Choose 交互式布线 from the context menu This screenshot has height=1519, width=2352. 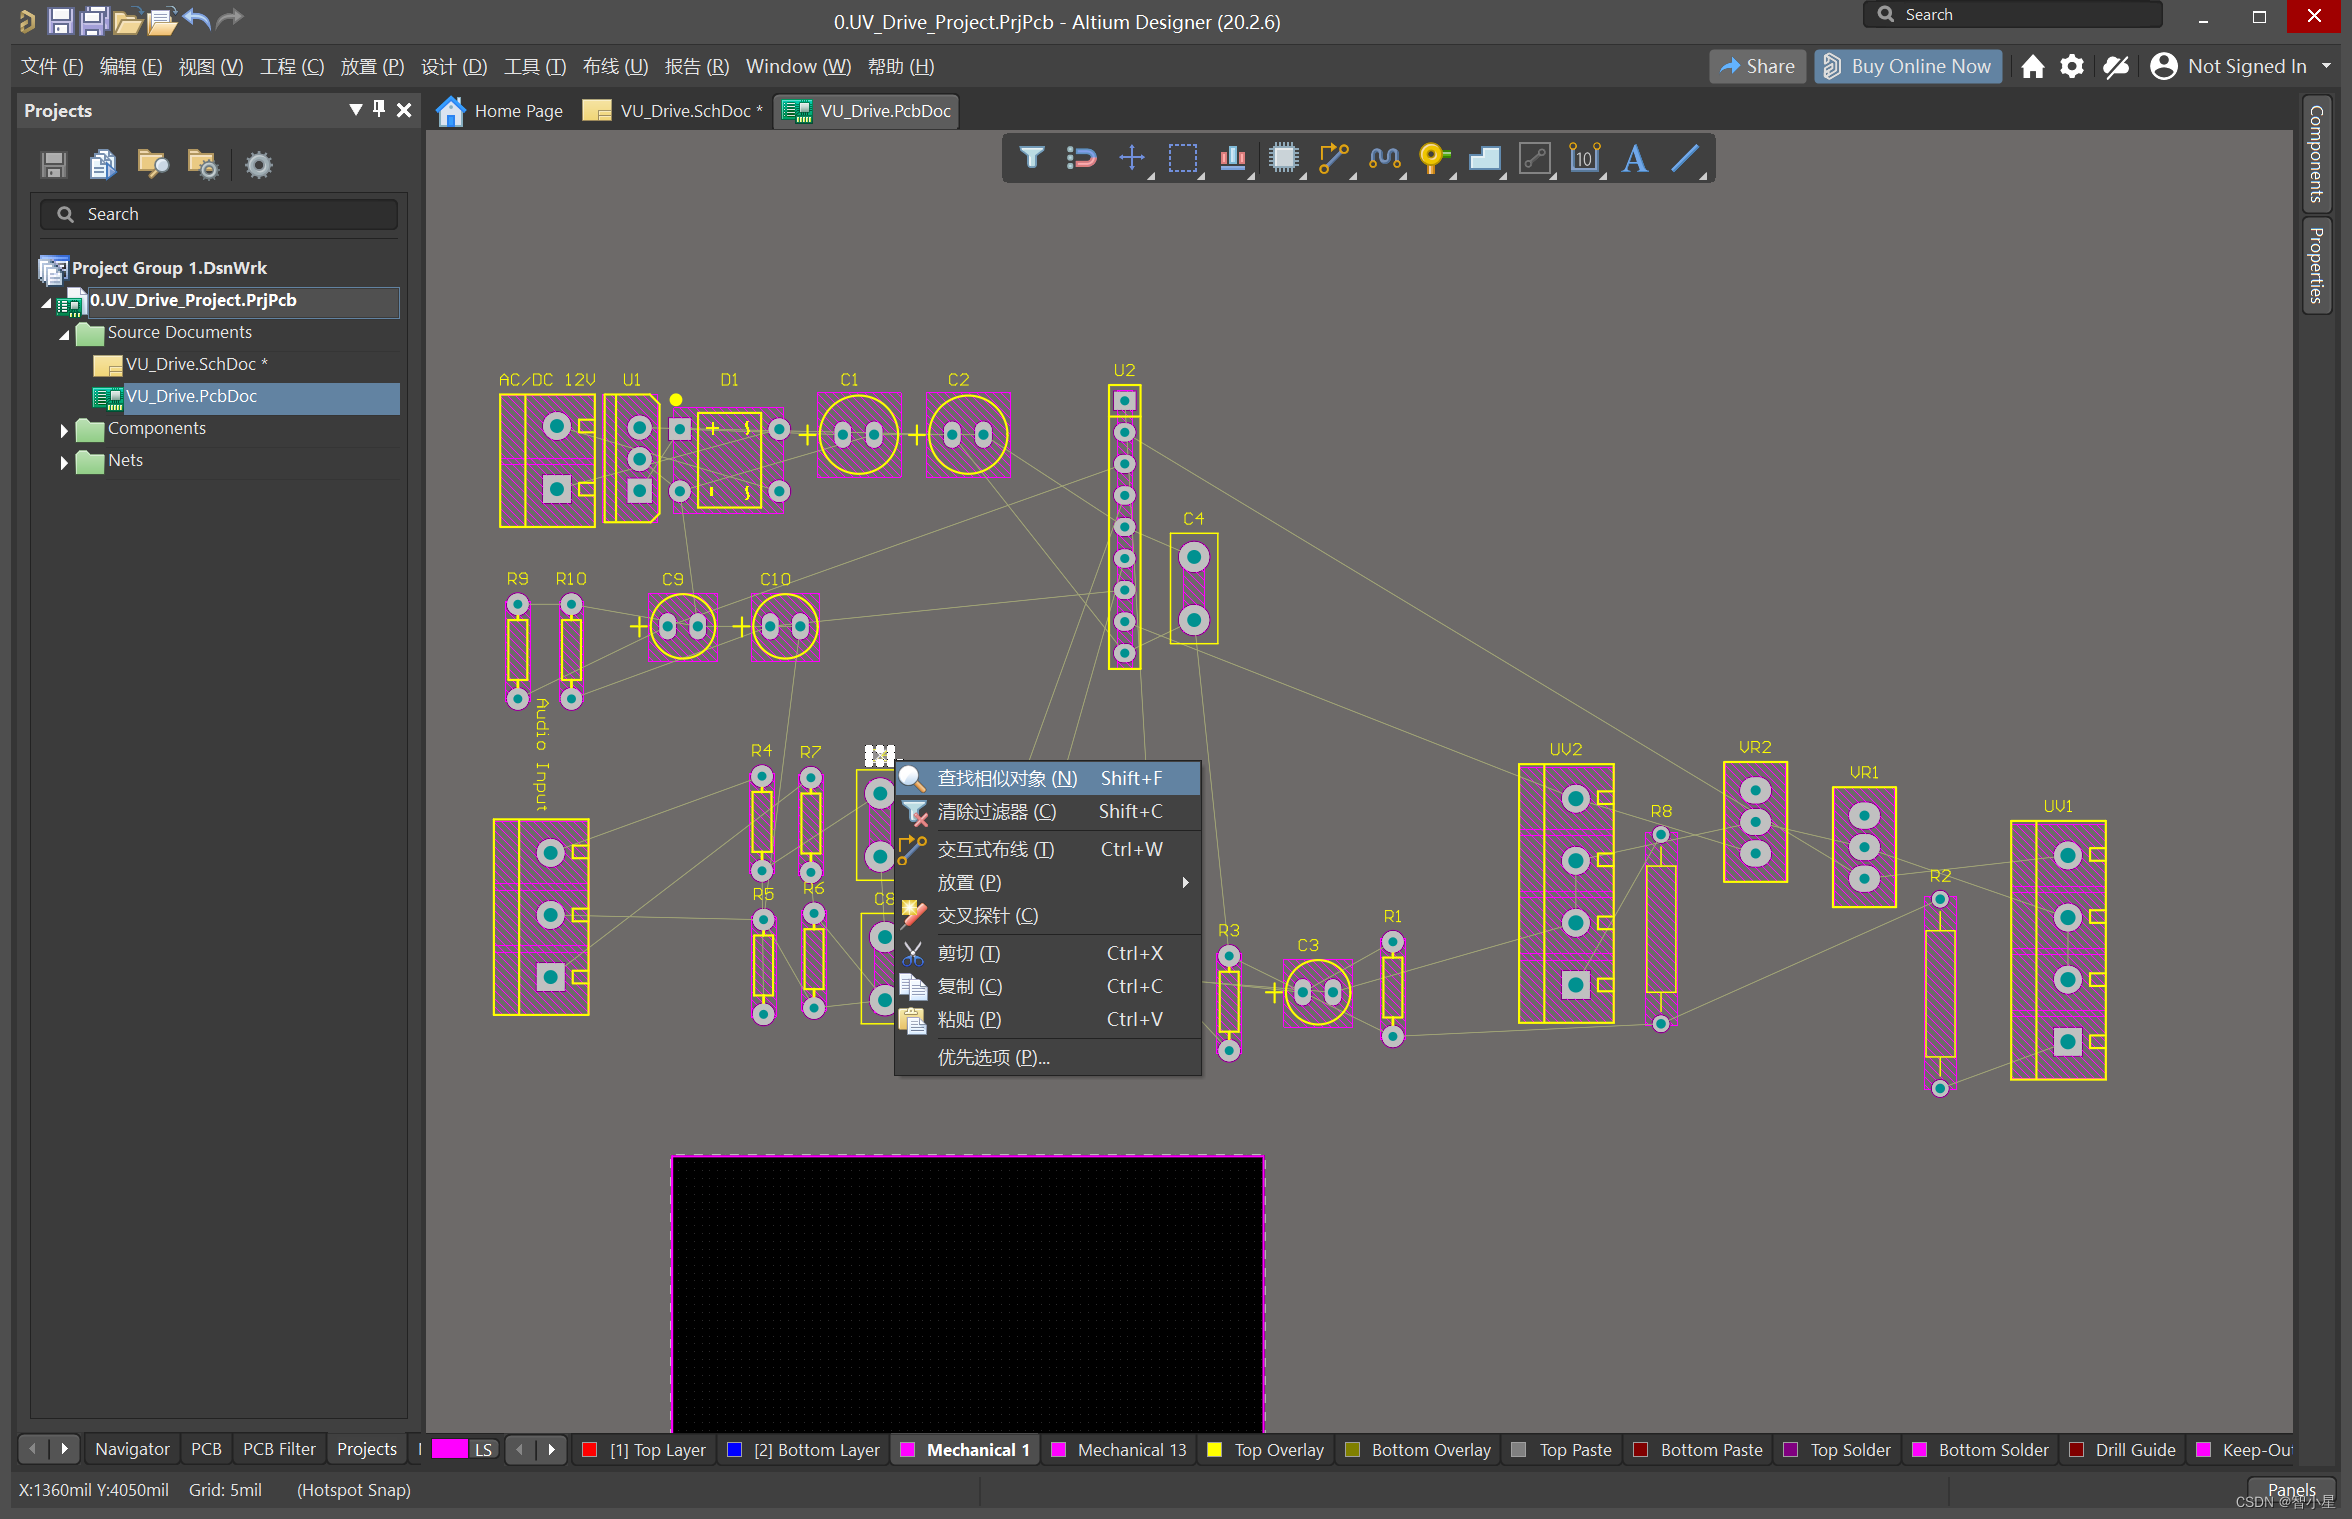(995, 849)
